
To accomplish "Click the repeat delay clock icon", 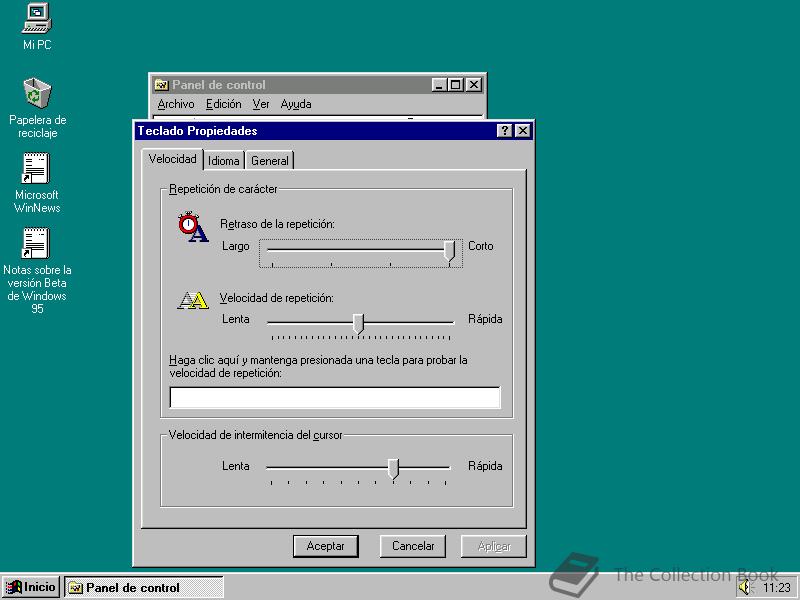I will [193, 227].
